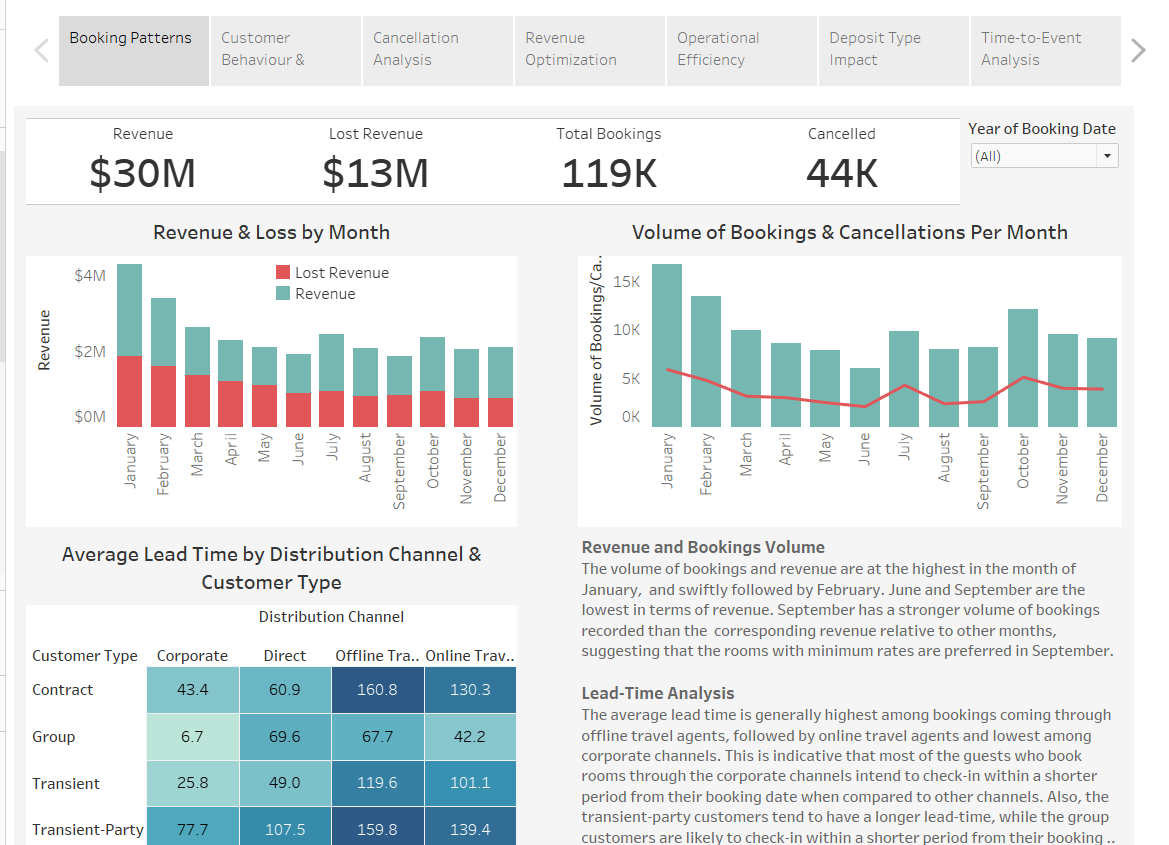Open the Year of Booking Date dropdown
1169x845 pixels.
[x=1044, y=156]
